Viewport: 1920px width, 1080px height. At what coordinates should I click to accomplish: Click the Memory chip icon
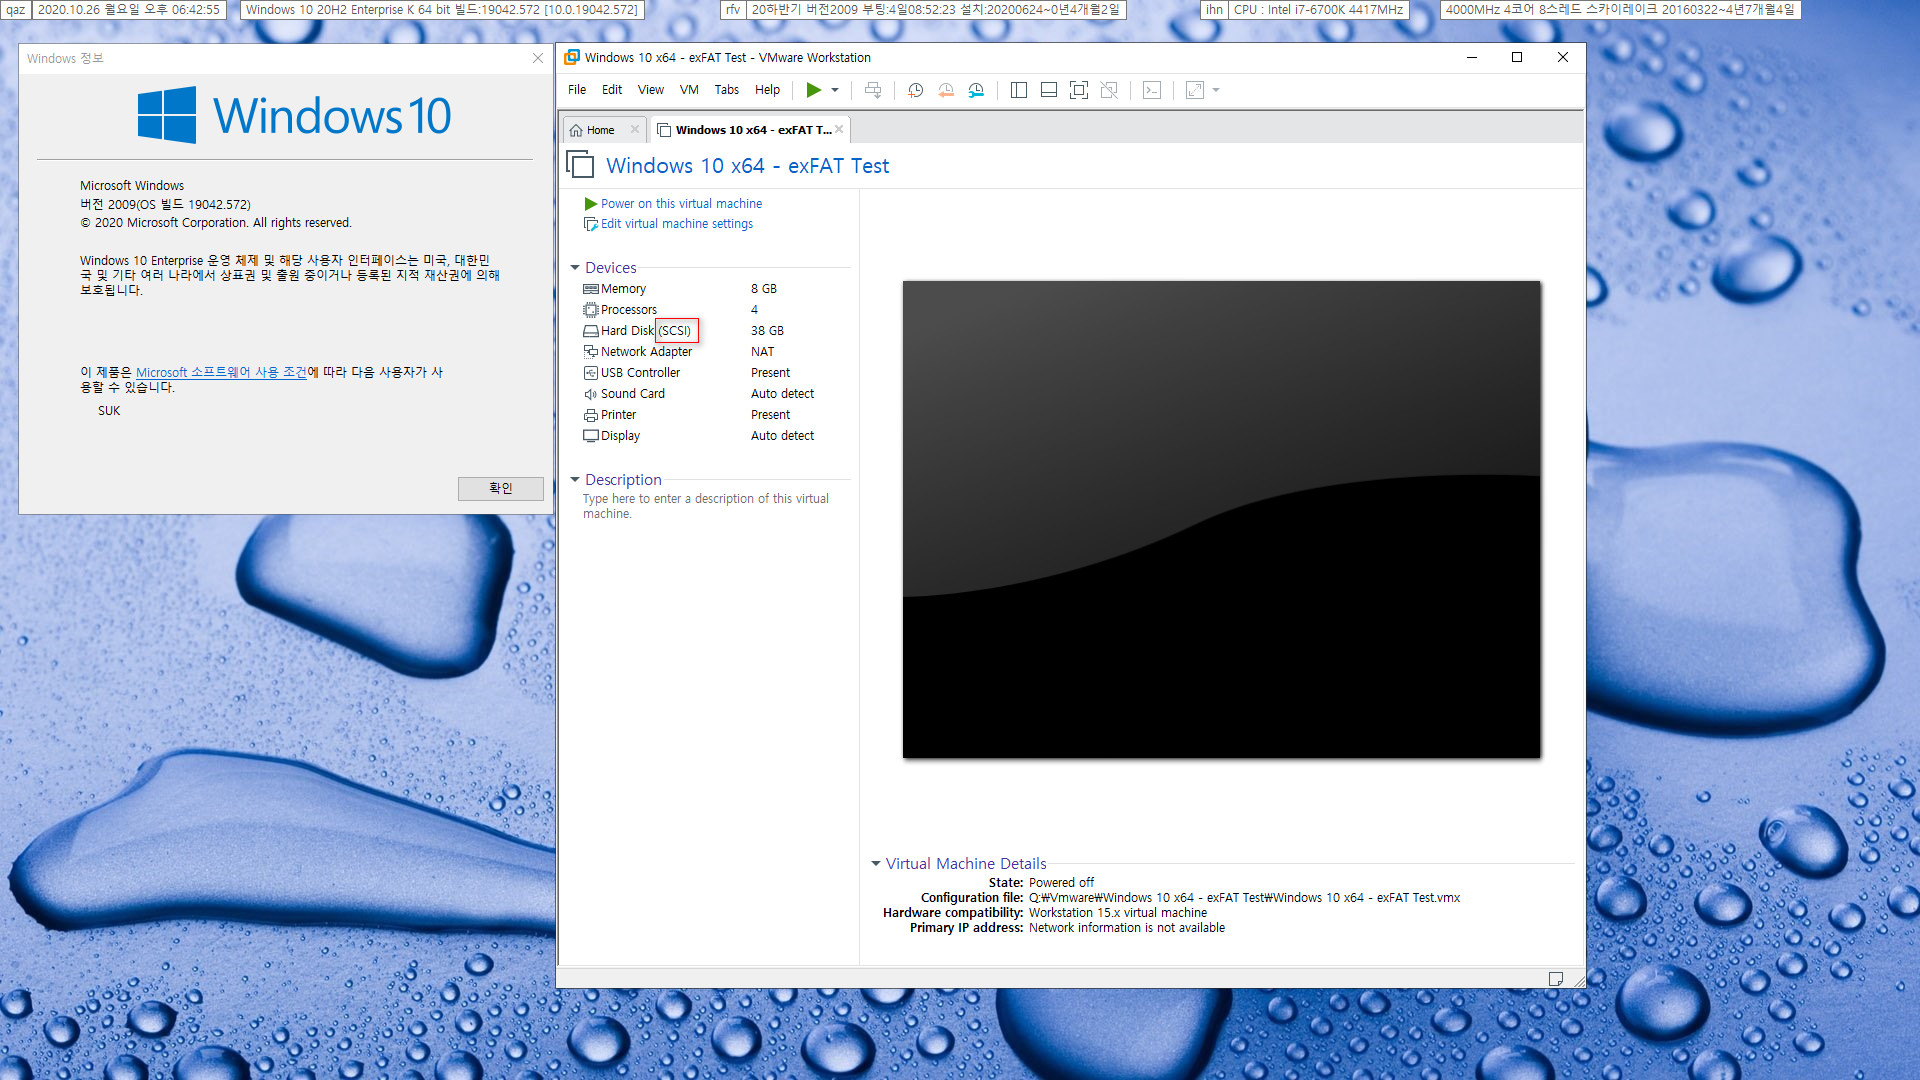[591, 289]
